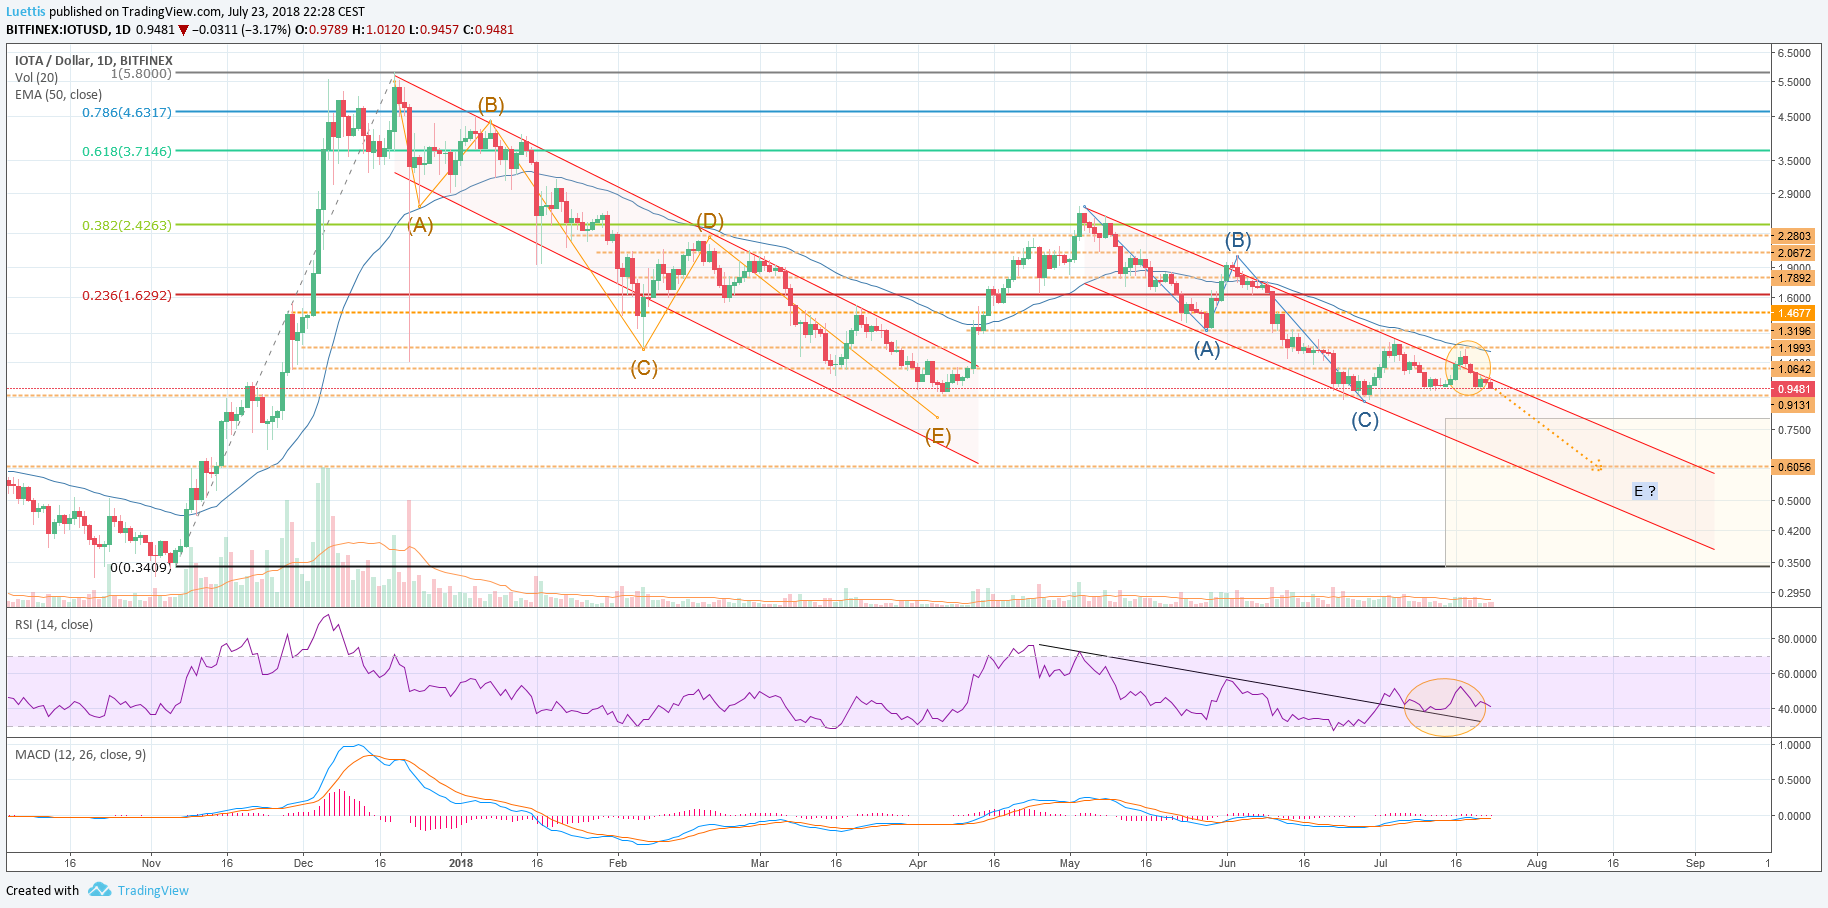Select the orange (E) wave label
The width and height of the screenshot is (1828, 908).
coord(938,436)
